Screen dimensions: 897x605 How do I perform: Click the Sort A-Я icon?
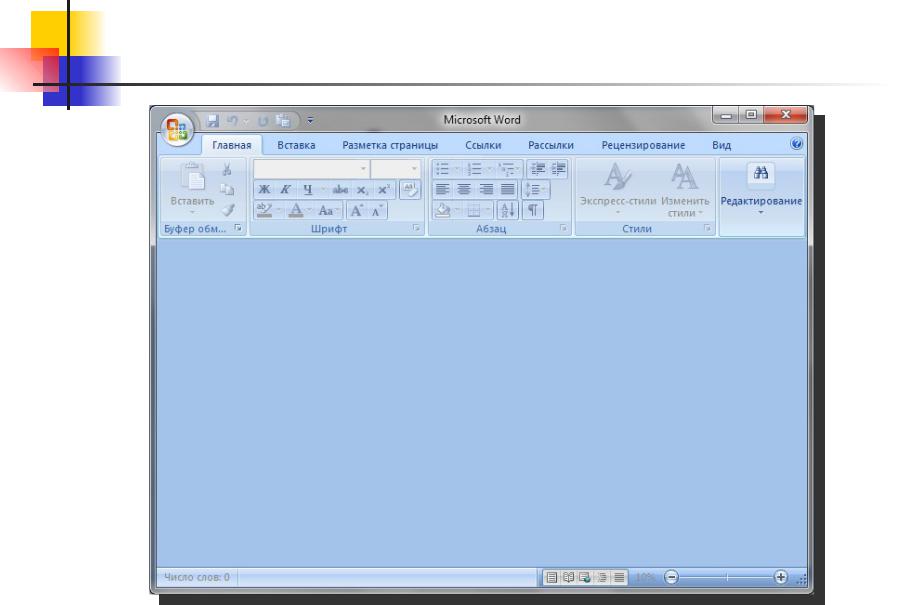(x=507, y=210)
